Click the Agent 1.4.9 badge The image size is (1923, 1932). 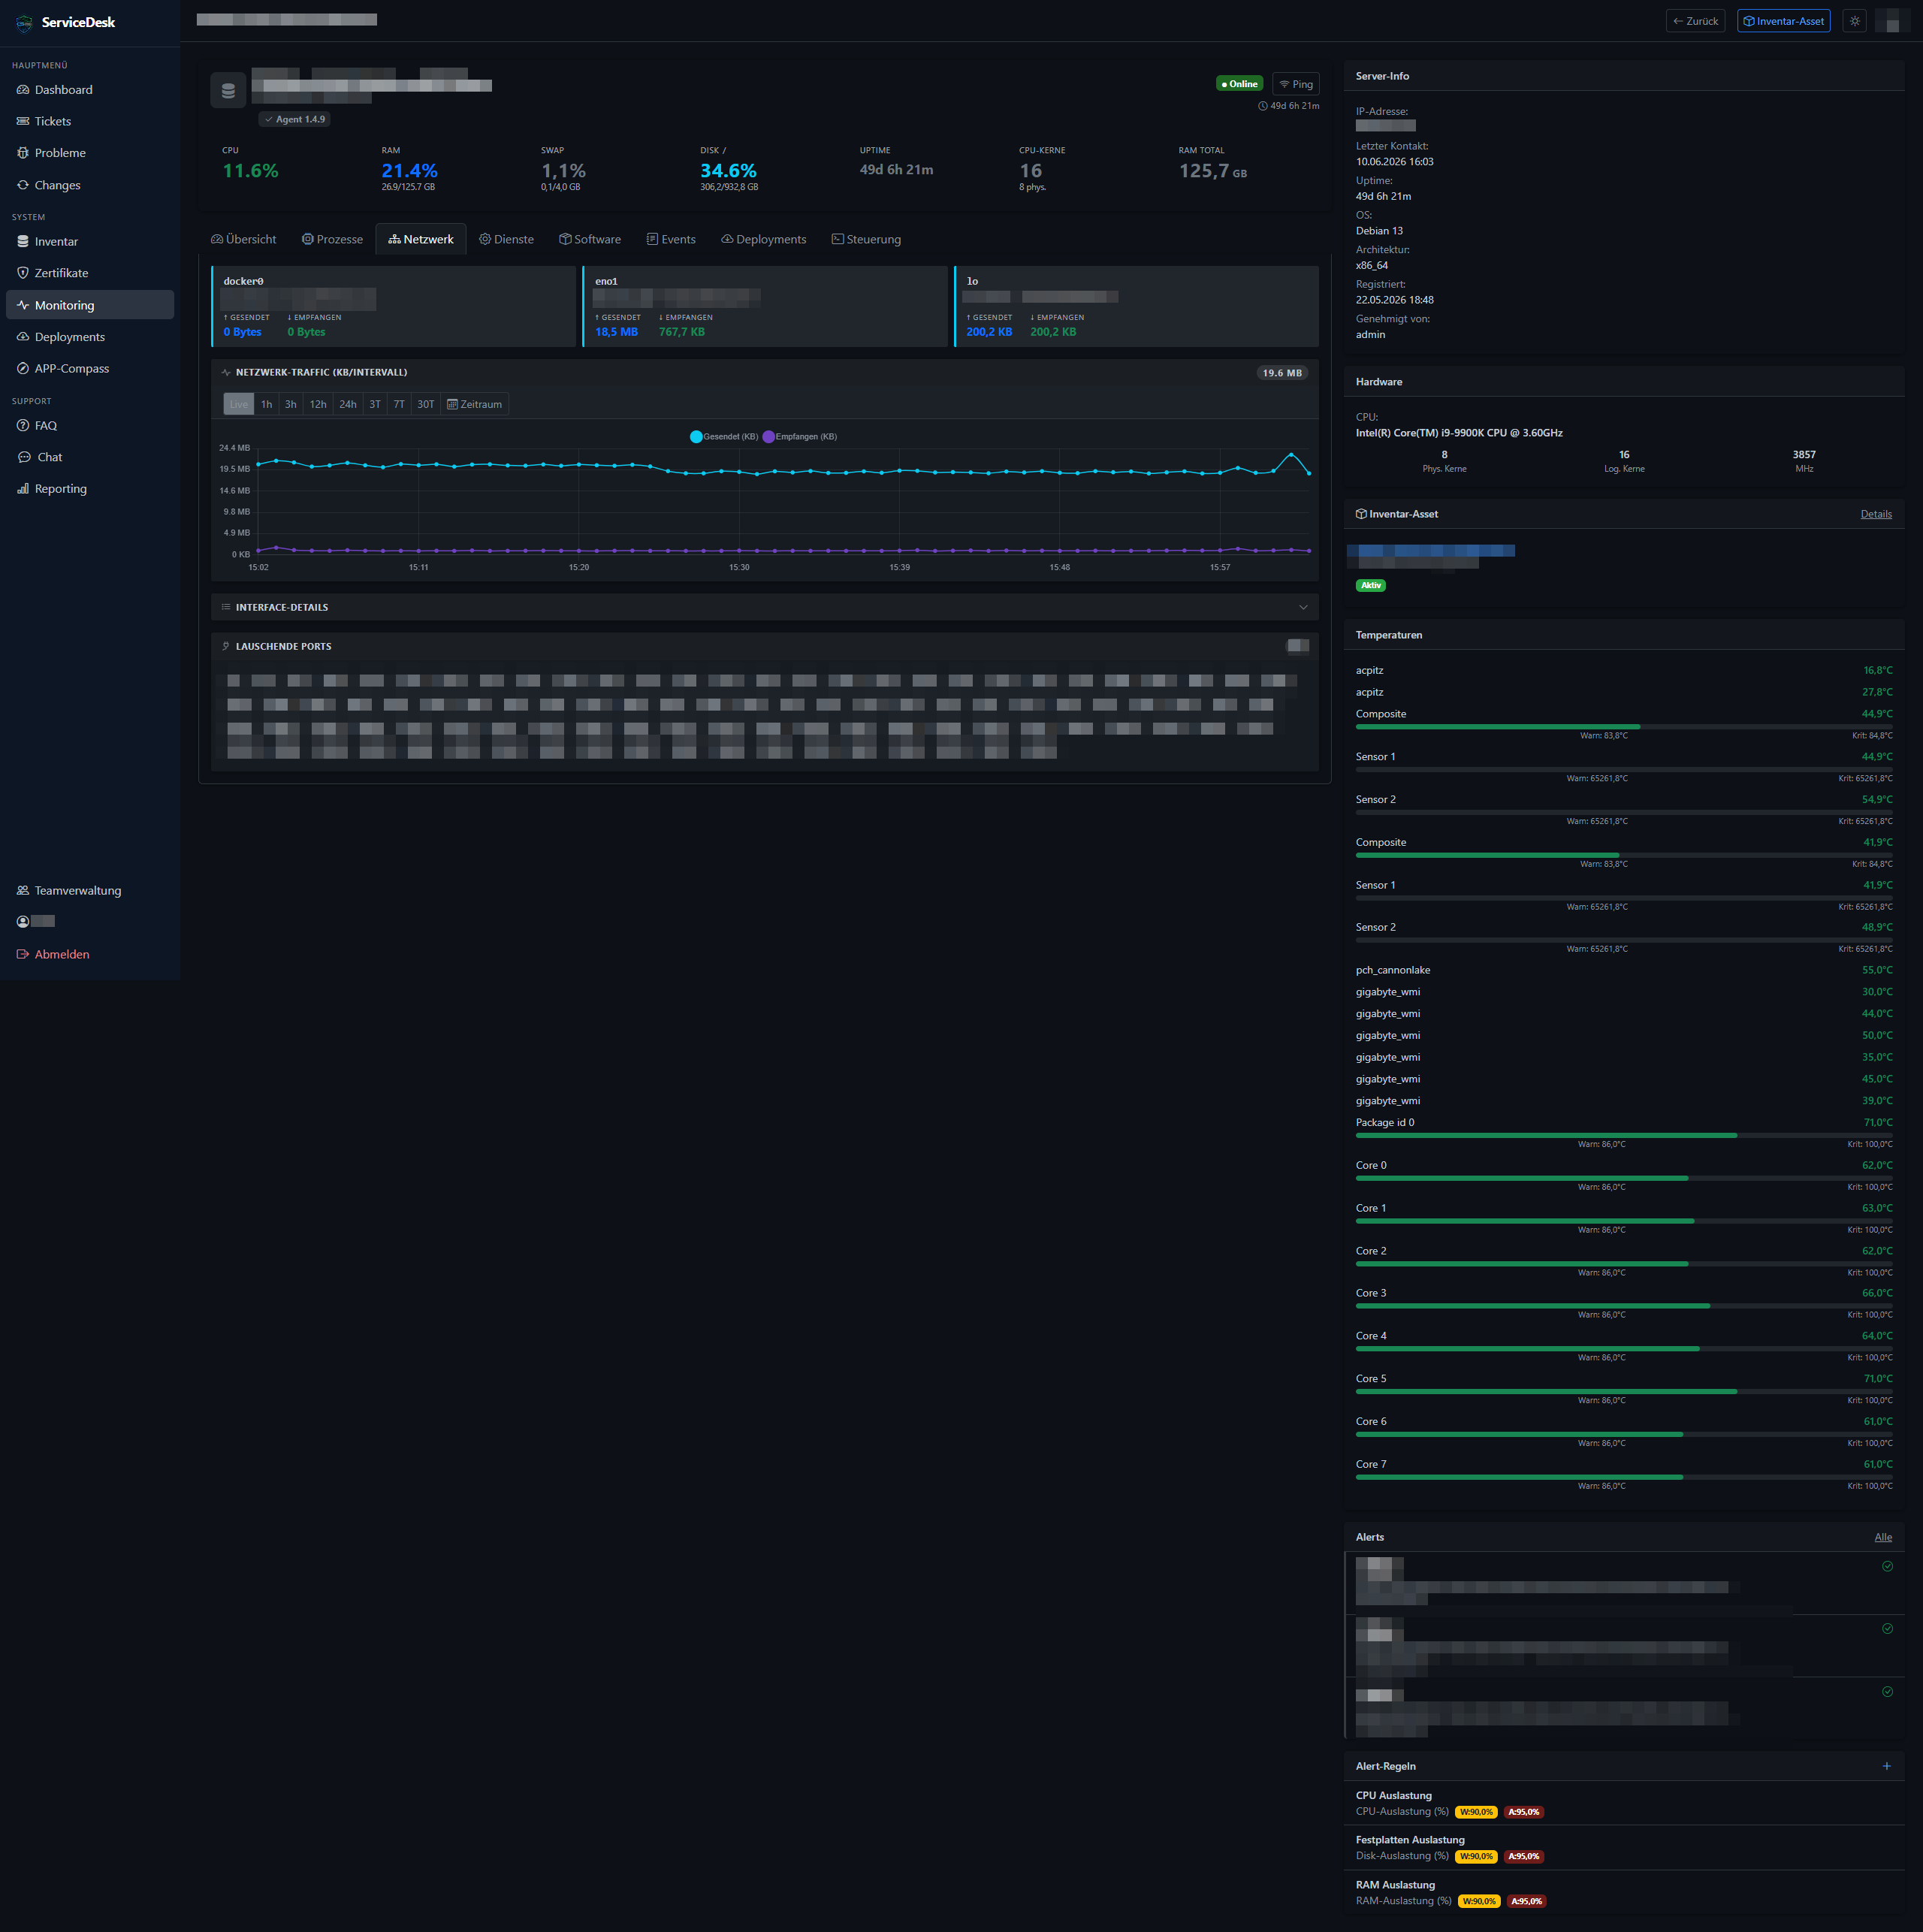[x=295, y=119]
